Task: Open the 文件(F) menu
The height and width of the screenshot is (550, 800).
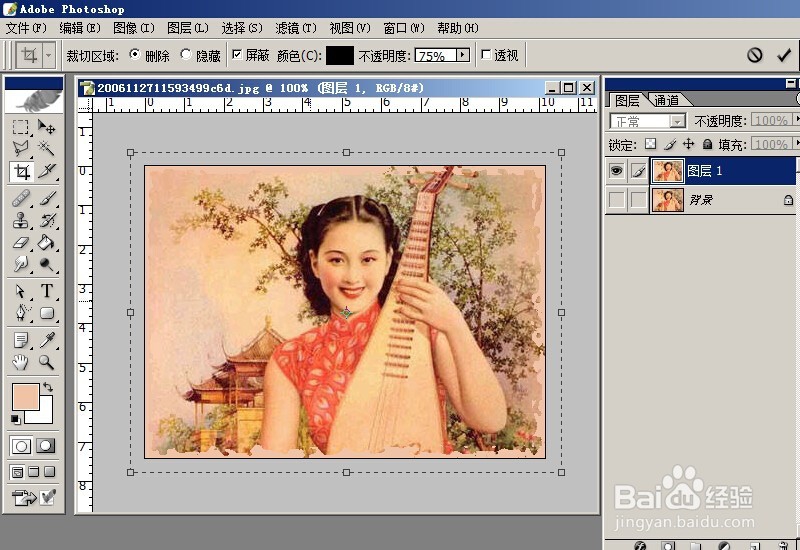Action: click(26, 28)
